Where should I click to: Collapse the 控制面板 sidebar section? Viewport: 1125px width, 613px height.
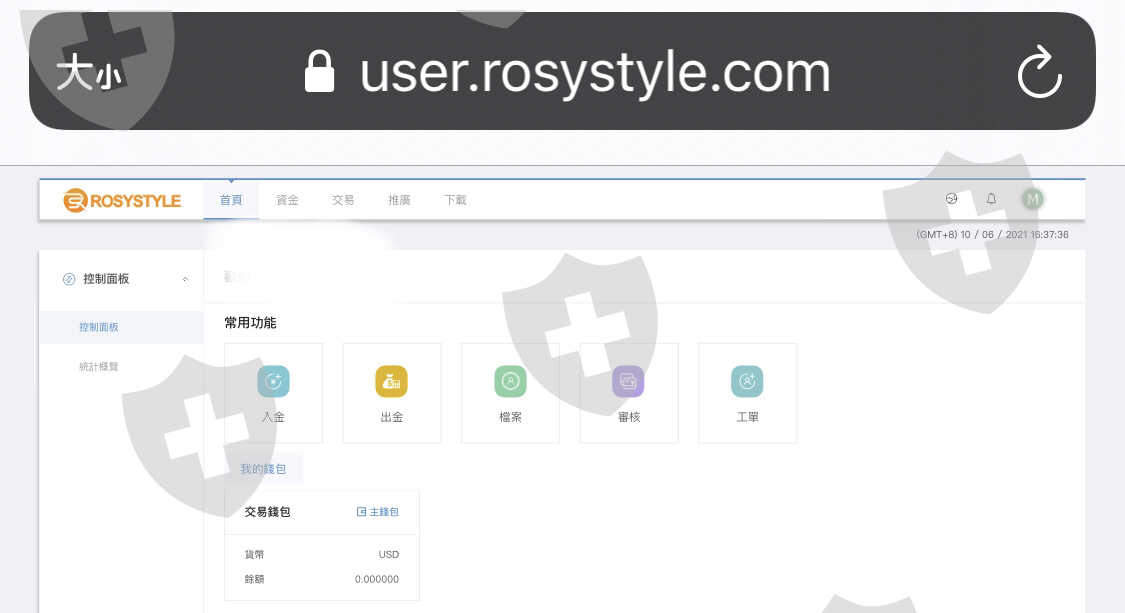click(185, 280)
